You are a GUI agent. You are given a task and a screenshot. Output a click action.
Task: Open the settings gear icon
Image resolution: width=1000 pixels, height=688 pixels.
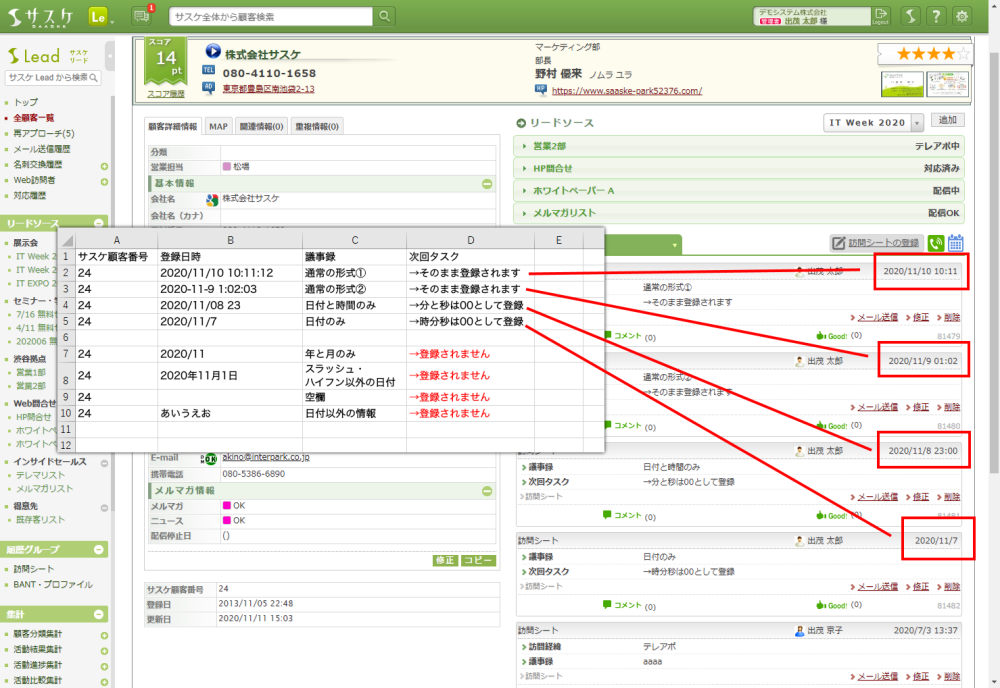[962, 16]
